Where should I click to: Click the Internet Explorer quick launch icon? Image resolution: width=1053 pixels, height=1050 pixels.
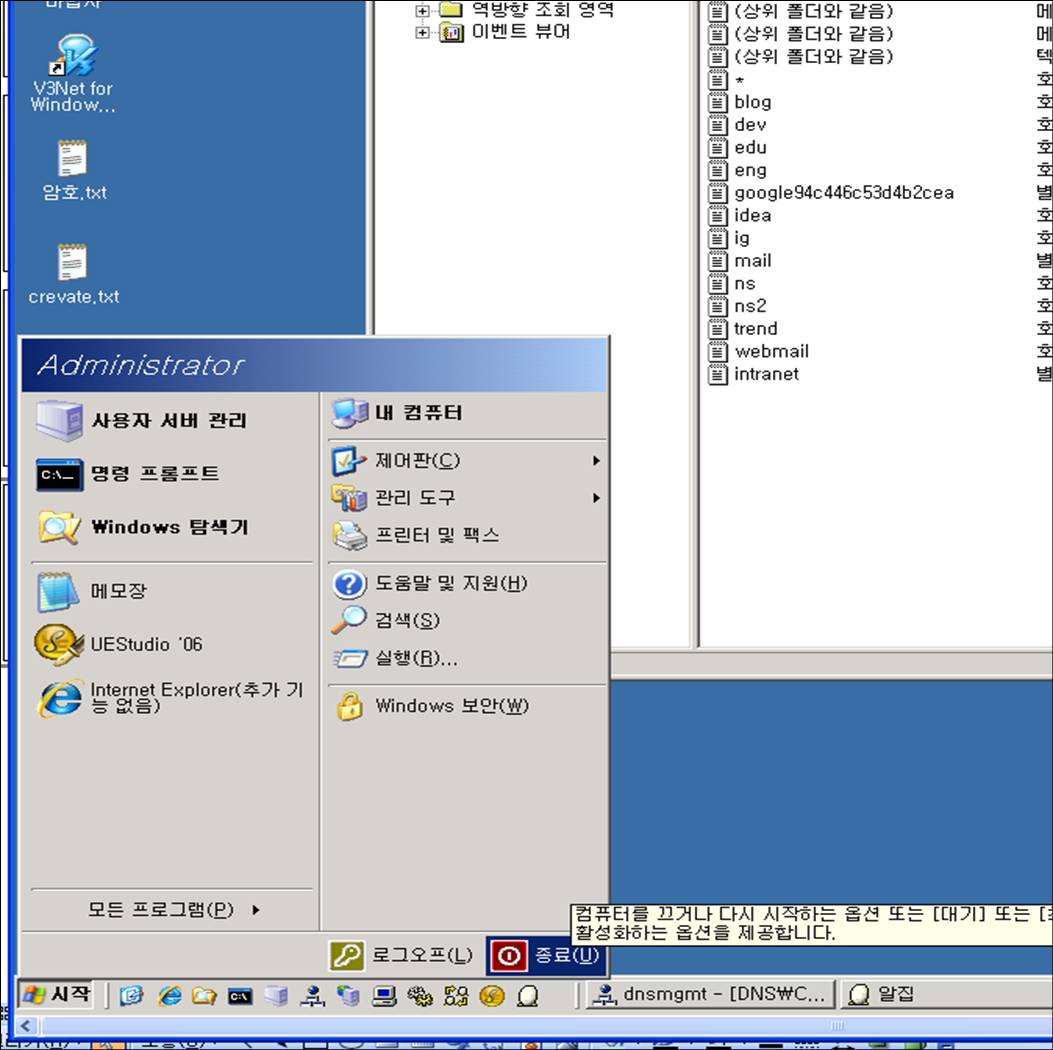pyautogui.click(x=169, y=995)
